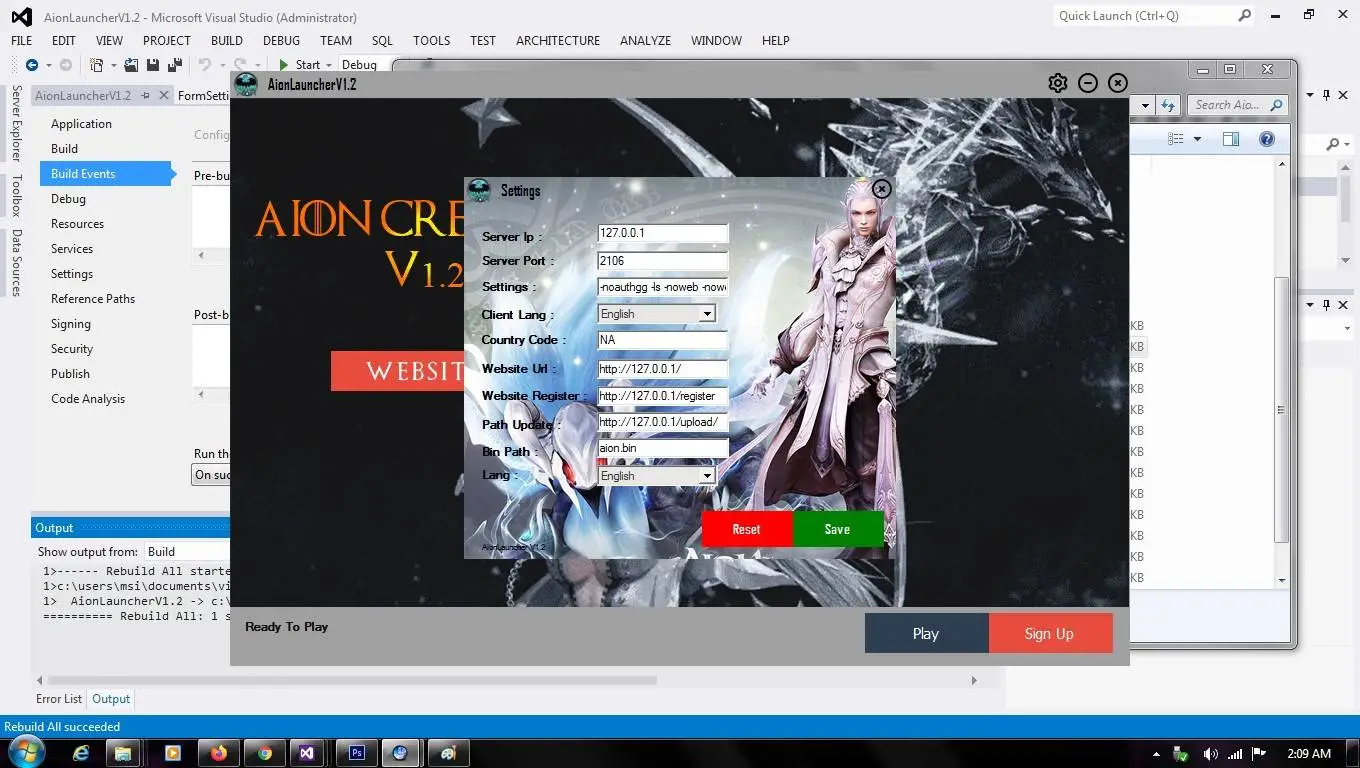Click the Explorer refresh arrows button
Viewport: 1360px width, 768px height.
point(1168,105)
